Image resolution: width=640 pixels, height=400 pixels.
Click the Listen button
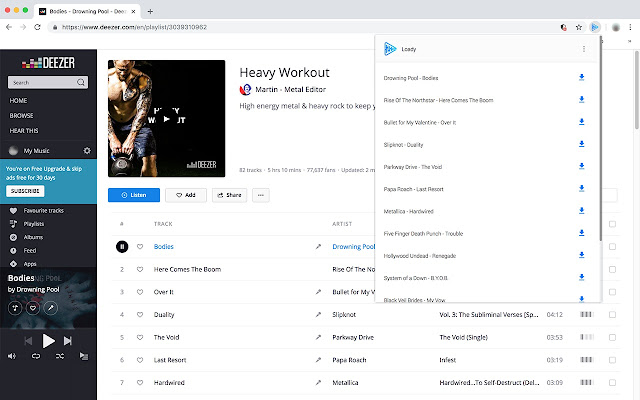point(134,195)
